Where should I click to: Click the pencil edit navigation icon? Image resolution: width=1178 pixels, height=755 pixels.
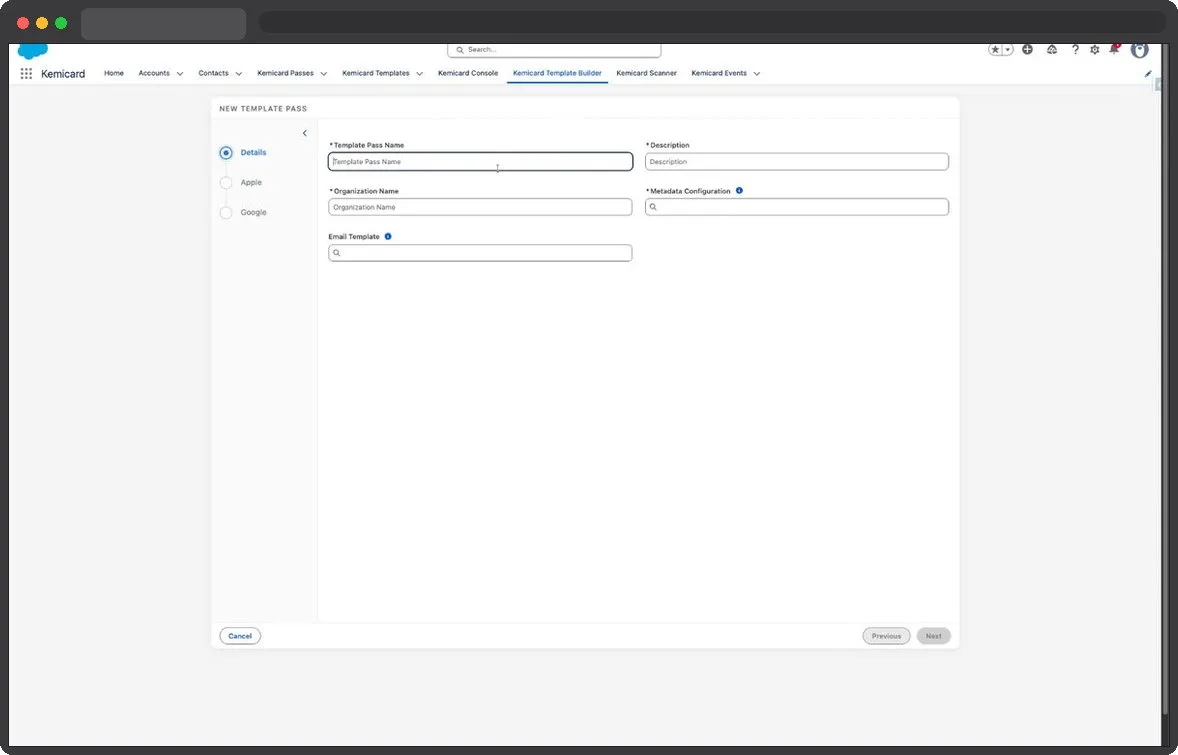point(1148,74)
